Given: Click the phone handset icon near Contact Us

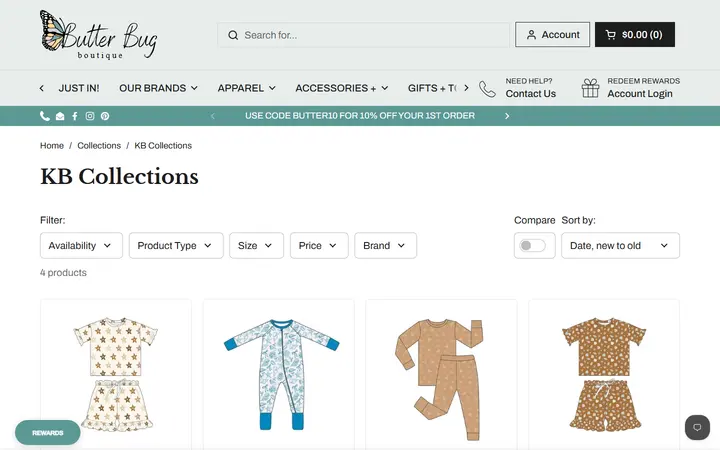Looking at the screenshot, I should 487,89.
